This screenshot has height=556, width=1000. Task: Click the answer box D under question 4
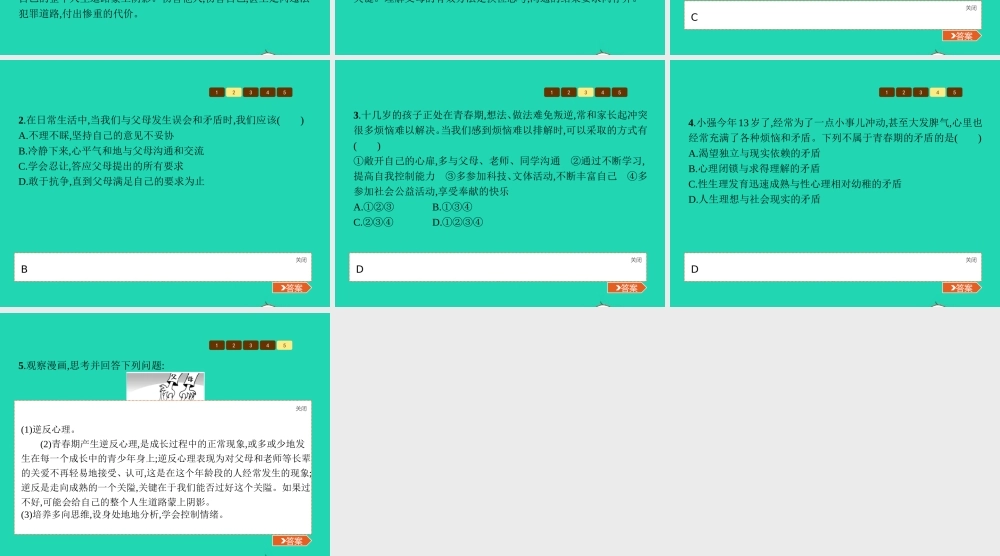(832, 267)
